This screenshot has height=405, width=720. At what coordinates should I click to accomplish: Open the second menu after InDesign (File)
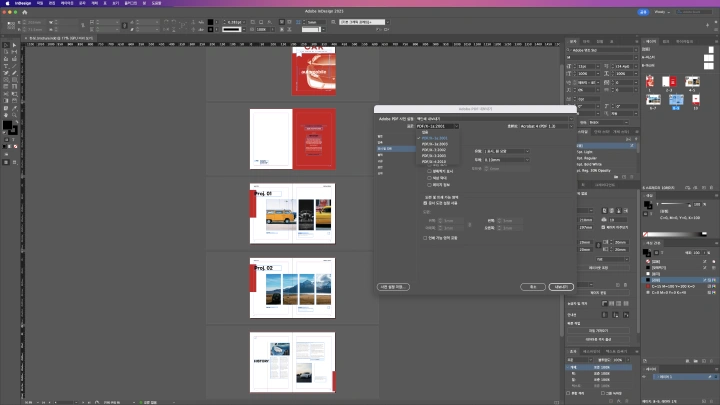[40, 3]
